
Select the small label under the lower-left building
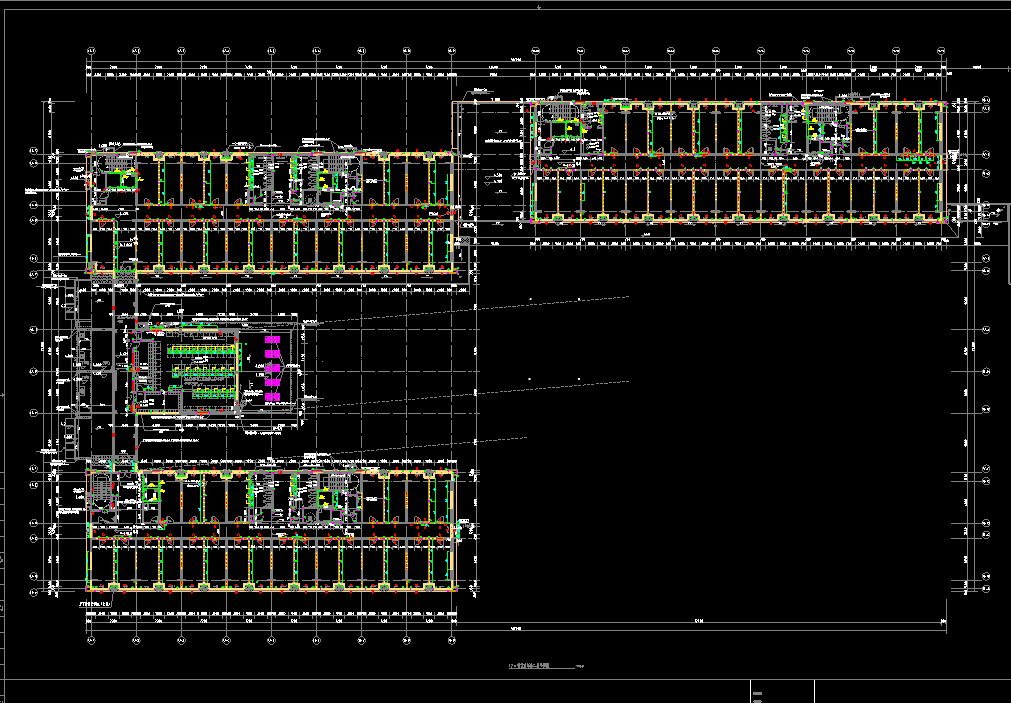pyautogui.click(x=95, y=604)
